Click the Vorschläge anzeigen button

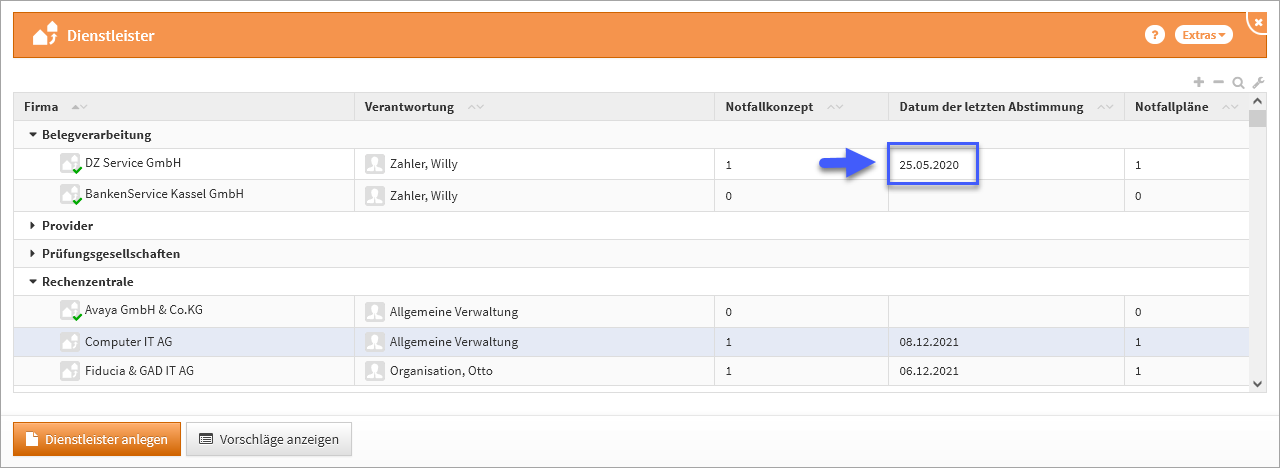coord(269,439)
